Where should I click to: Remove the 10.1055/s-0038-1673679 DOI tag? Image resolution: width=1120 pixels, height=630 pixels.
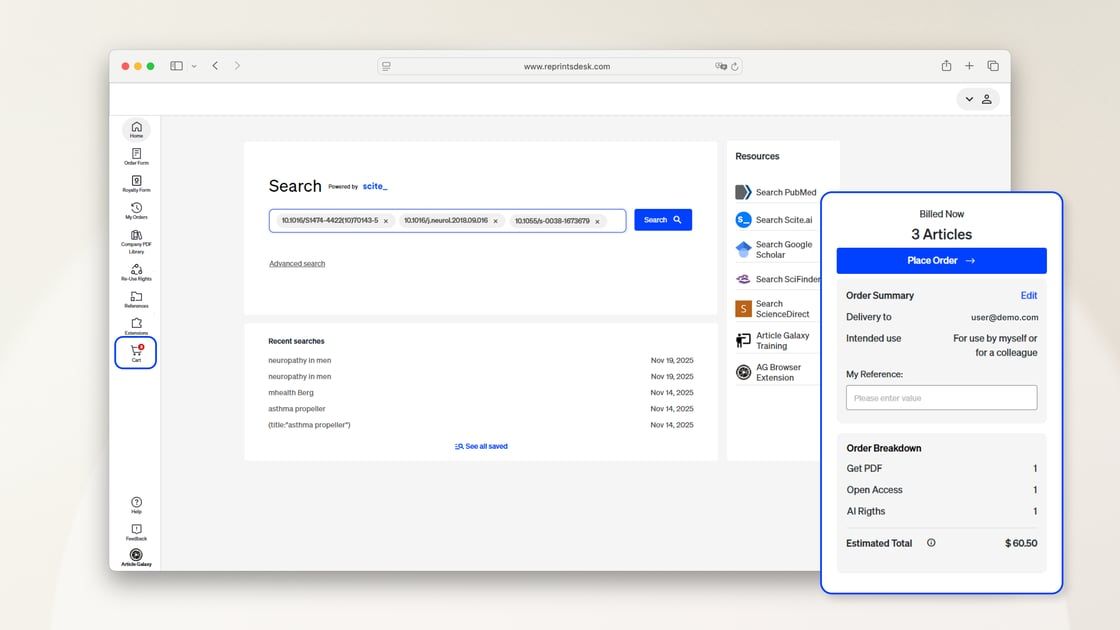598,221
